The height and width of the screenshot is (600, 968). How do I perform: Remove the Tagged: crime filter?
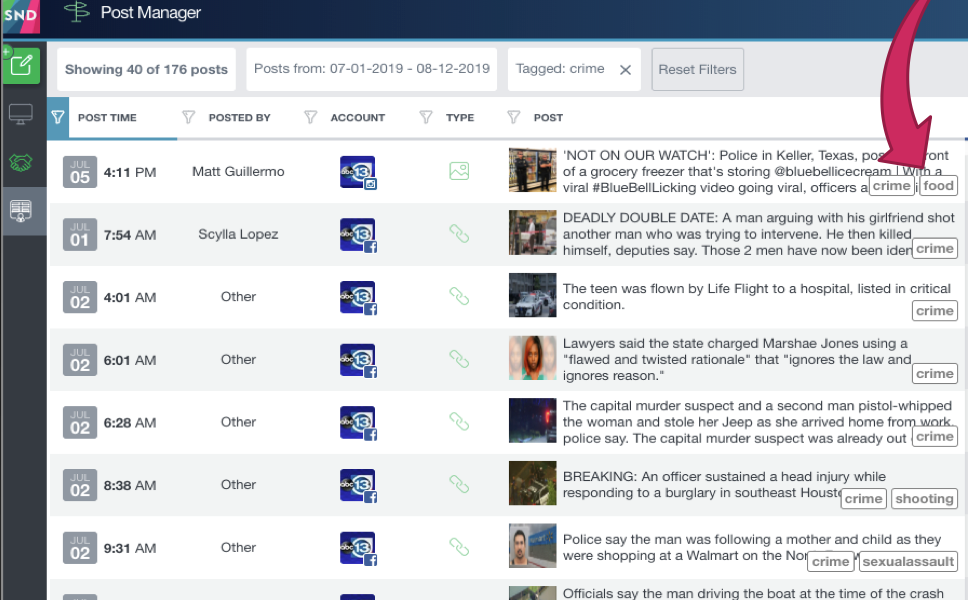click(625, 70)
